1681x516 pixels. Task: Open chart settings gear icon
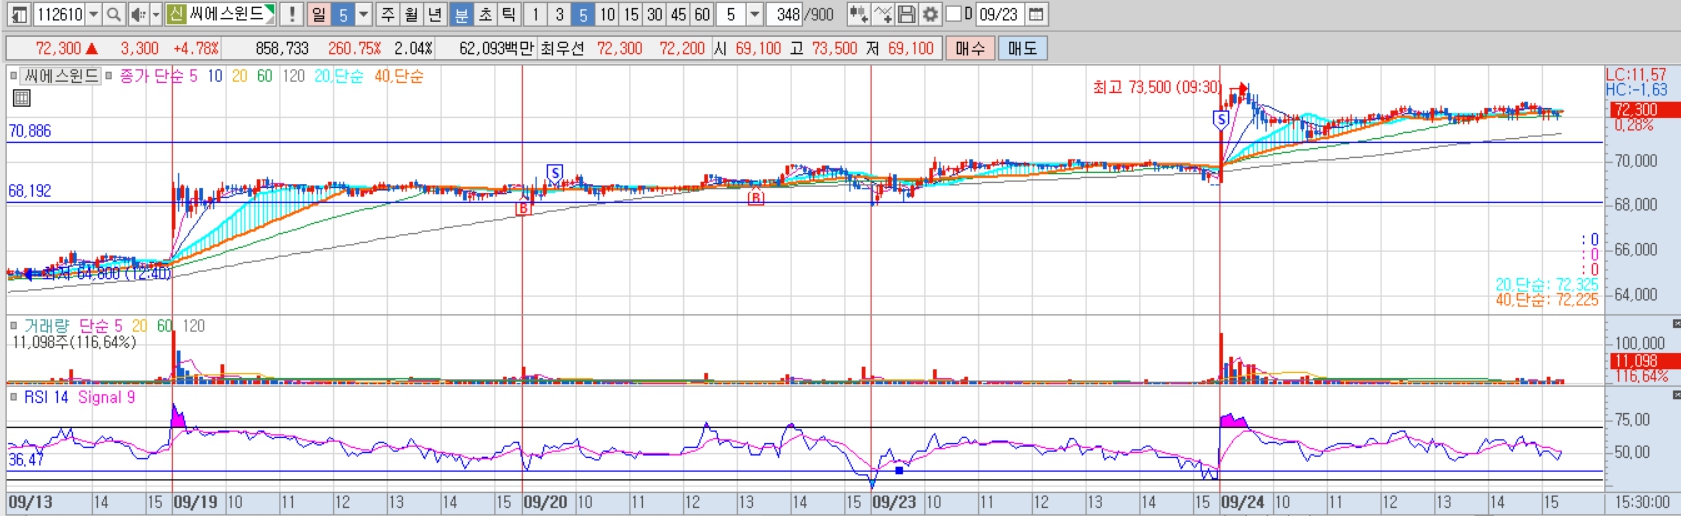[x=930, y=14]
